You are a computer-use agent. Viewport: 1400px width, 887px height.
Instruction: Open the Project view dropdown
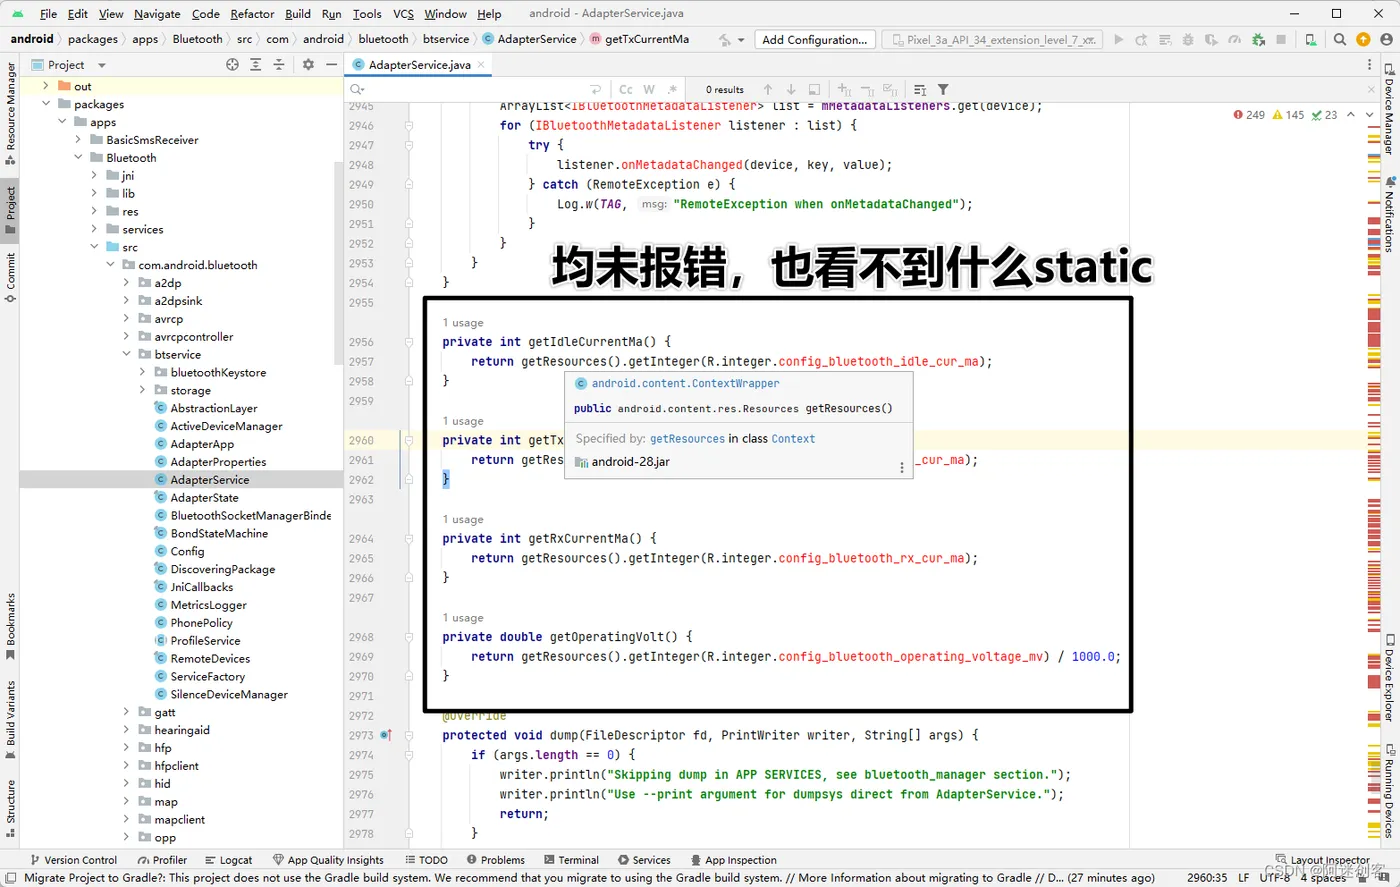click(x=77, y=64)
